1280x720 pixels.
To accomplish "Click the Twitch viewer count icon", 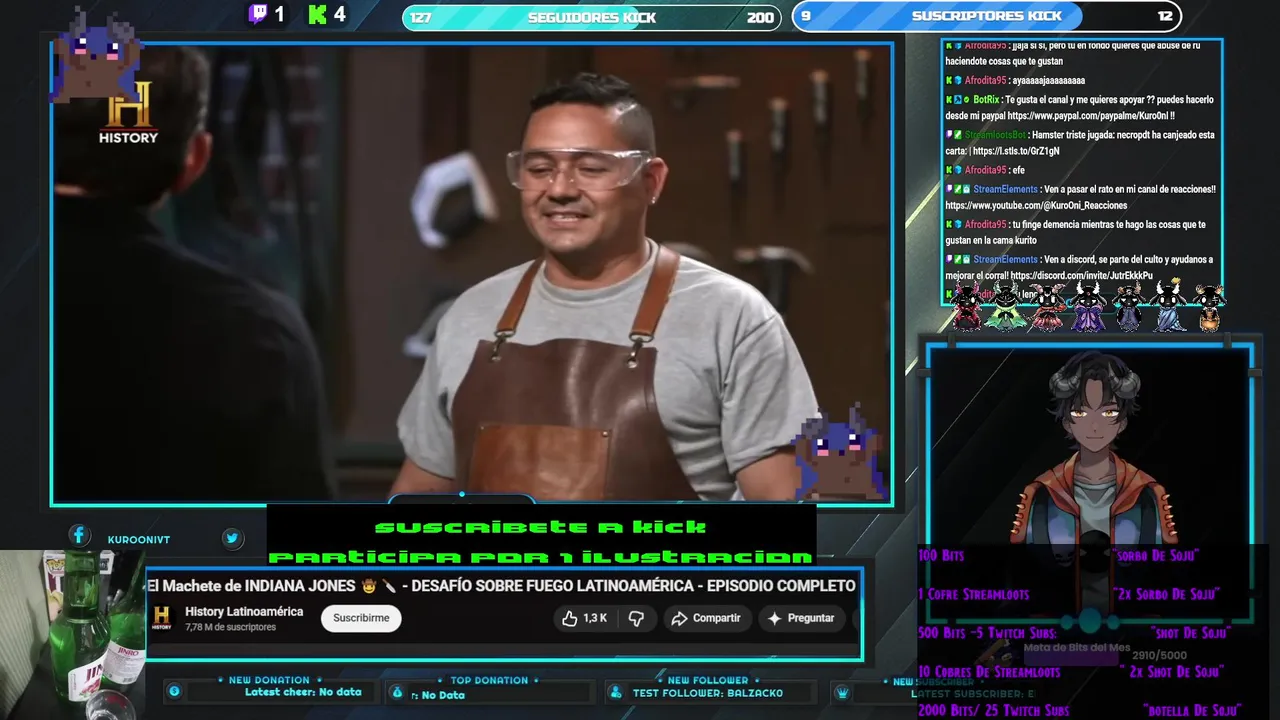I will pos(258,14).
